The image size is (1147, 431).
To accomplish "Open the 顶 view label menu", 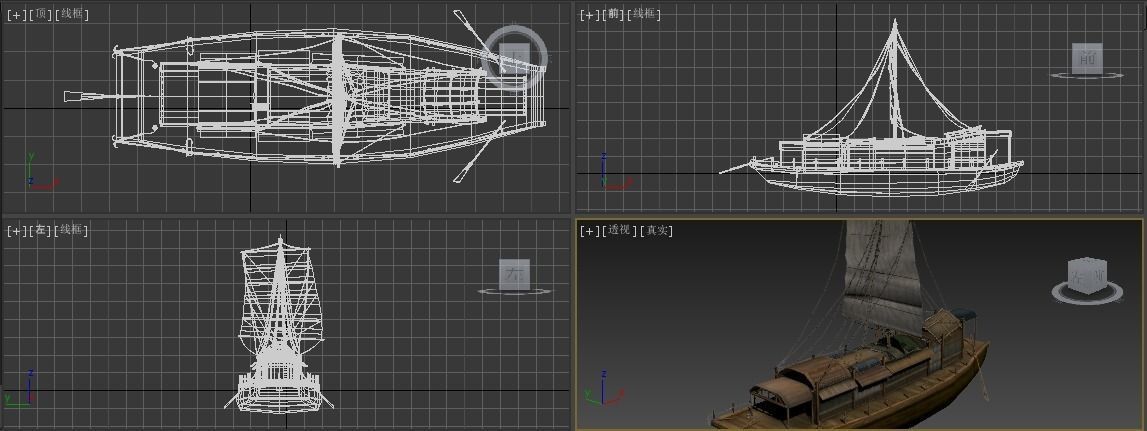I will pyautogui.click(x=41, y=14).
